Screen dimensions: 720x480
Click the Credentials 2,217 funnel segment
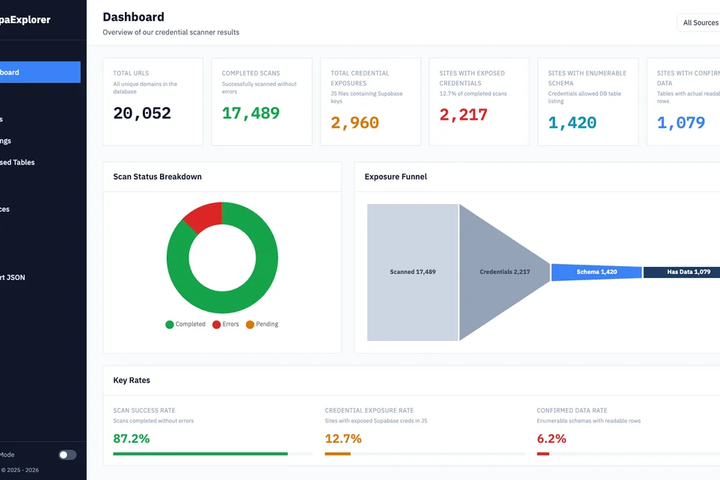[504, 272]
